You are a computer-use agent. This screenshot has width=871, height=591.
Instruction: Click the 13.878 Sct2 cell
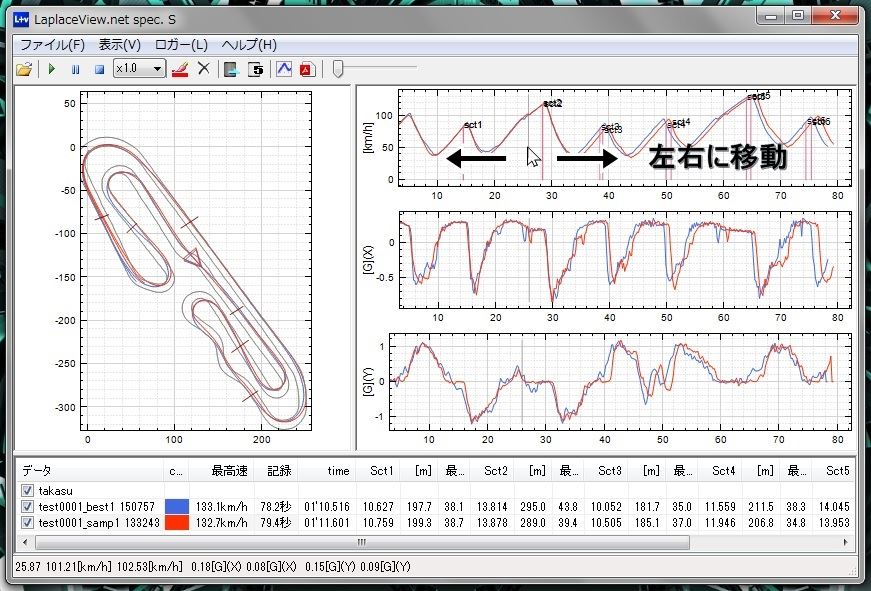(492, 523)
